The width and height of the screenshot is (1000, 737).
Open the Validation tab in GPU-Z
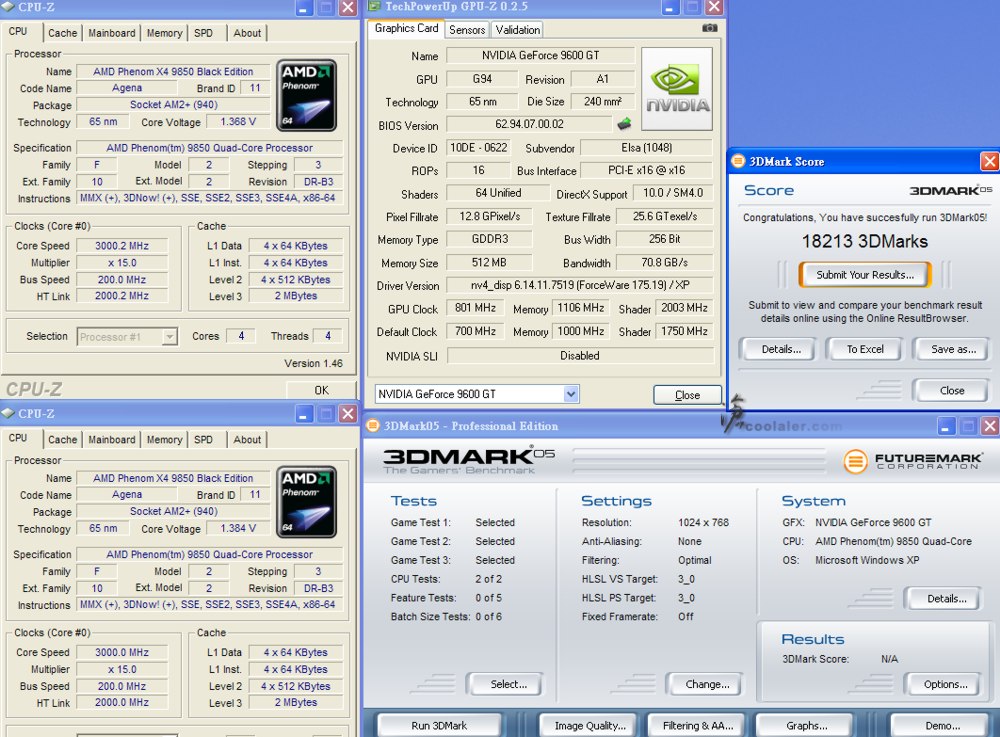tap(518, 30)
